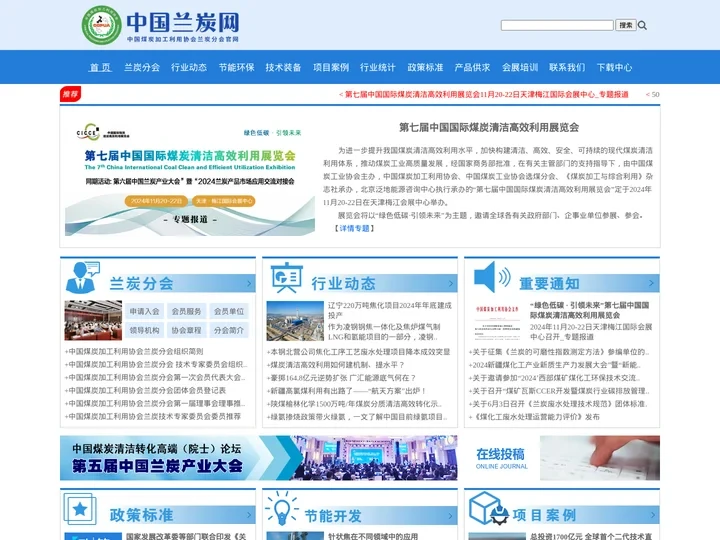Click the 在线投稿 Online Journal banner
This screenshot has height=540, width=720.
point(562,458)
